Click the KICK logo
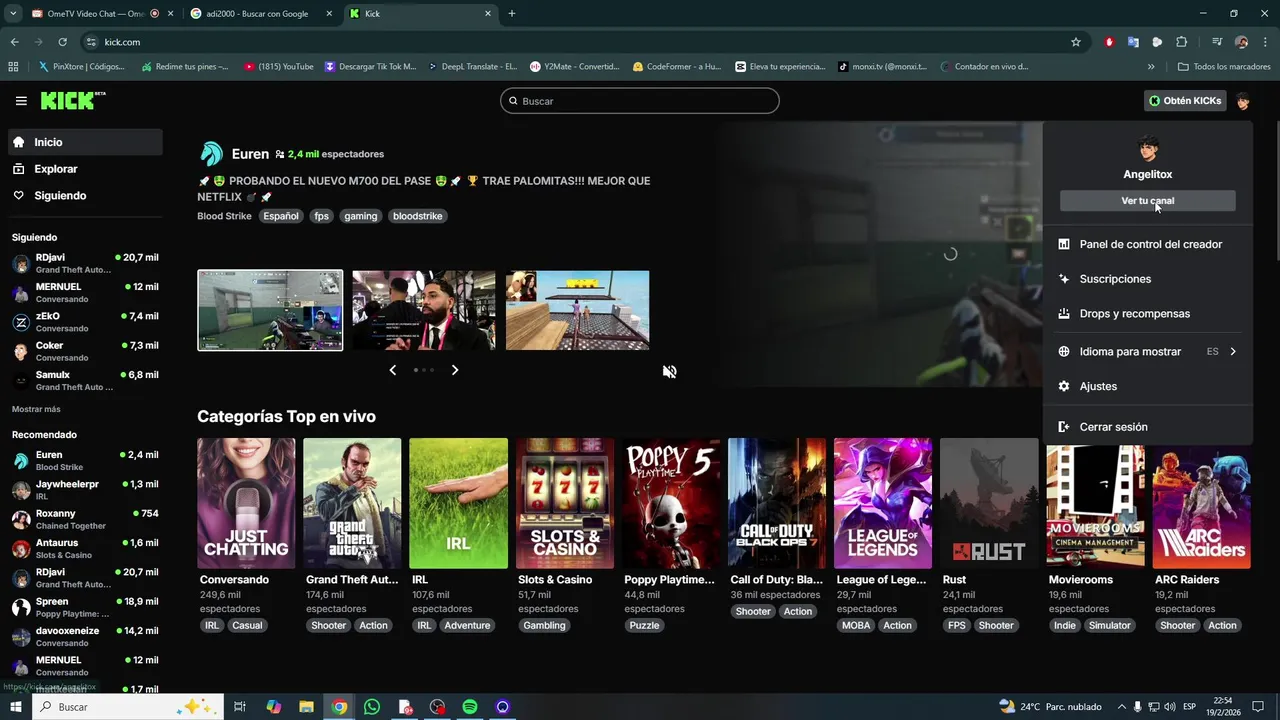 click(72, 100)
